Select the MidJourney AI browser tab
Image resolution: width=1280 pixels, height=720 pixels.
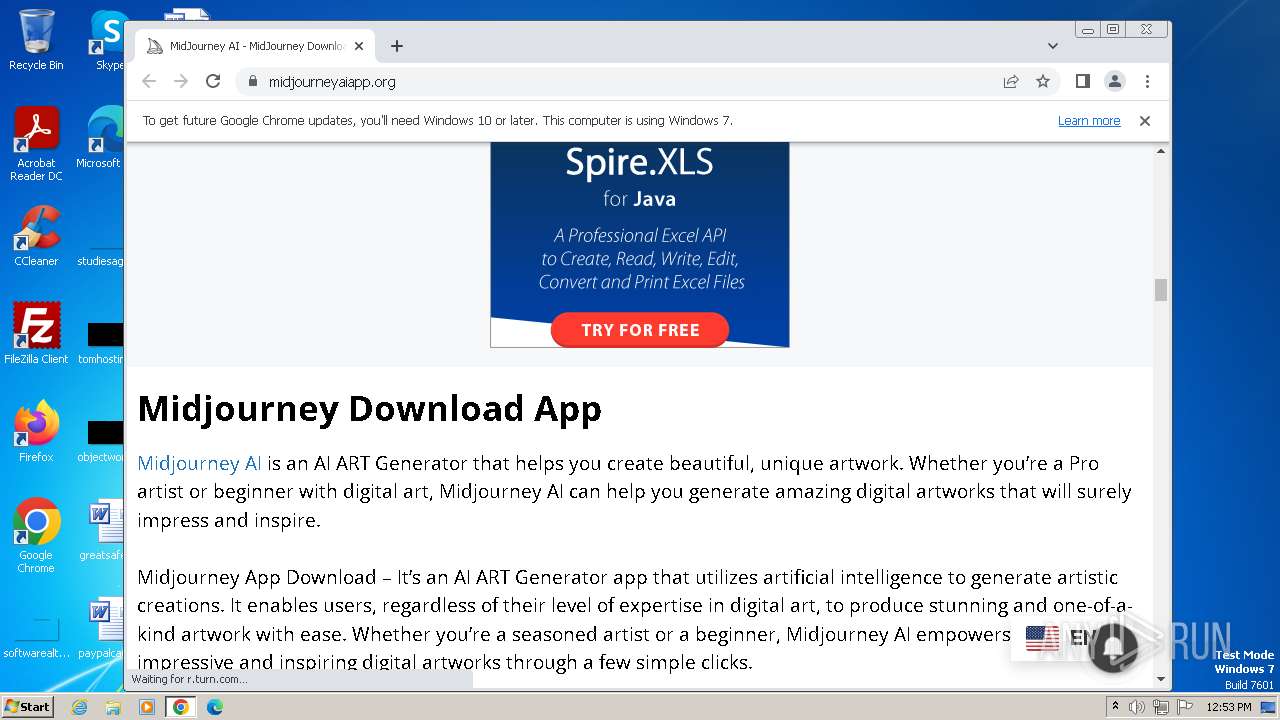[x=255, y=46]
